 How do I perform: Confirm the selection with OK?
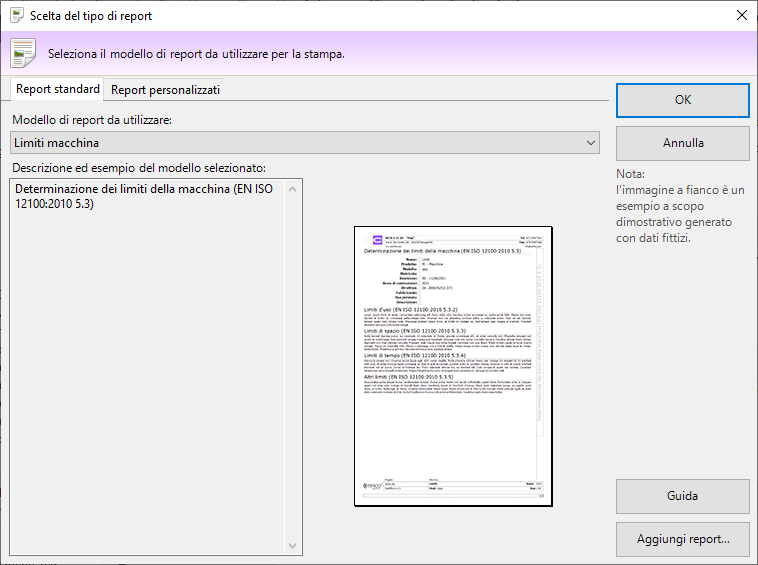(x=683, y=100)
